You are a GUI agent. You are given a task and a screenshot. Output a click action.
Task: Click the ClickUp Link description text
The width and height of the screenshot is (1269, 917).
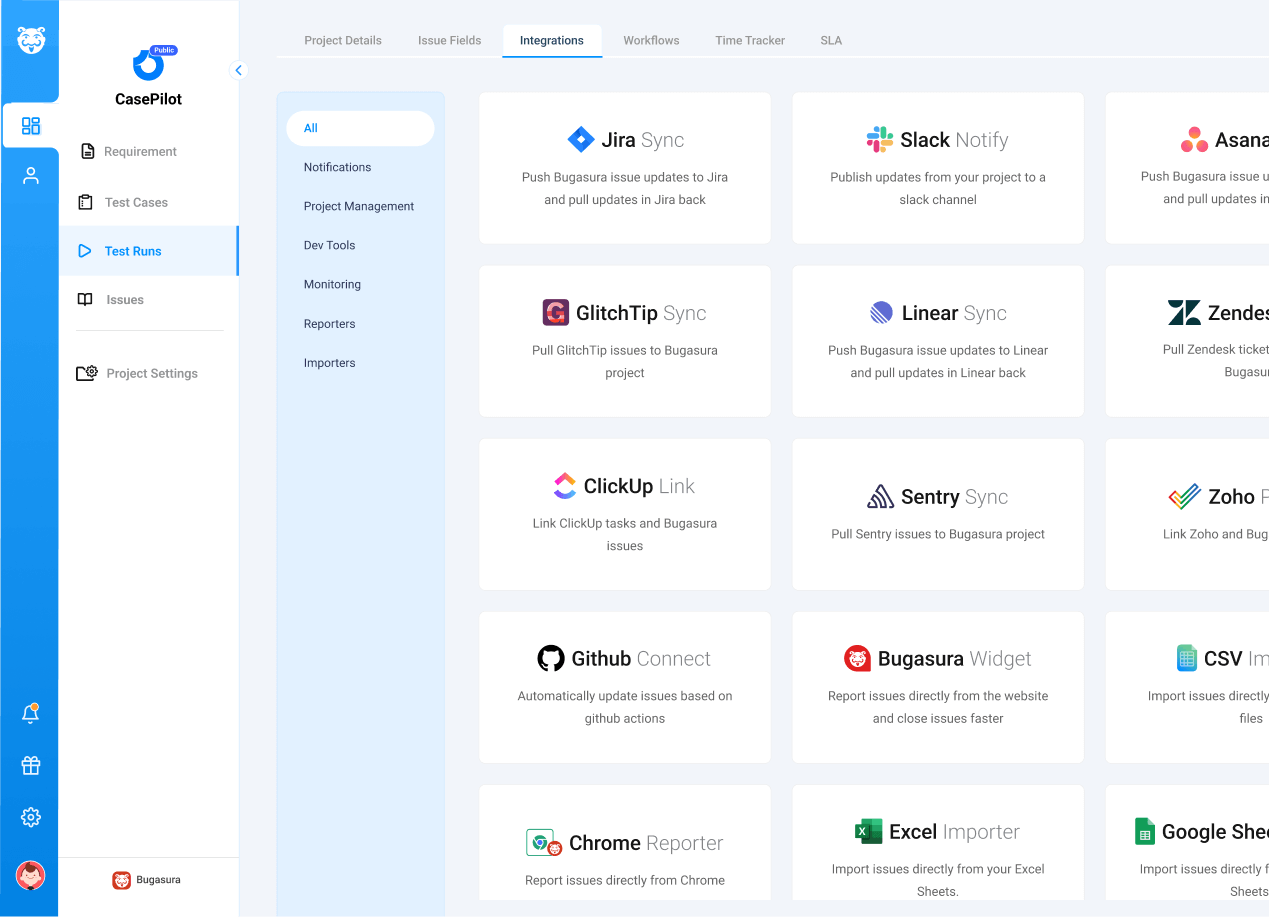(625, 534)
